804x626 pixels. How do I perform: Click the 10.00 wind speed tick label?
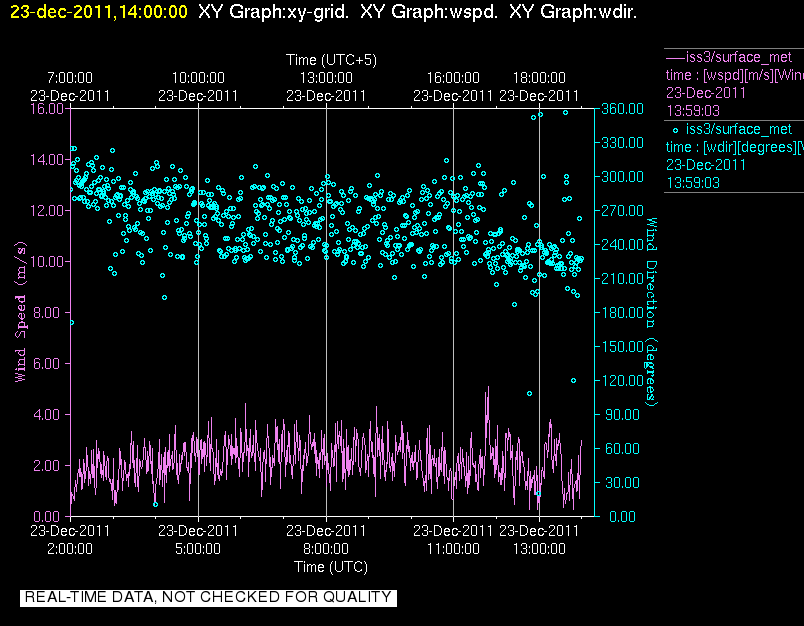coord(47,261)
